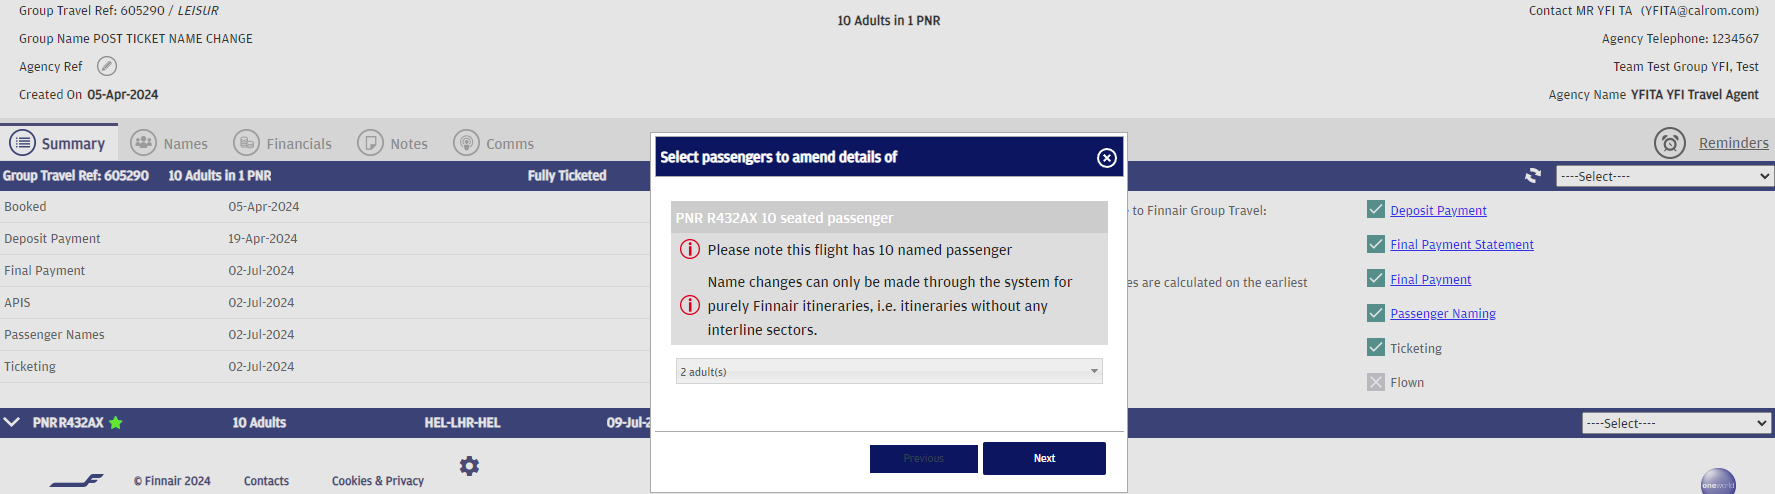Click the Next button

[x=1044, y=458]
